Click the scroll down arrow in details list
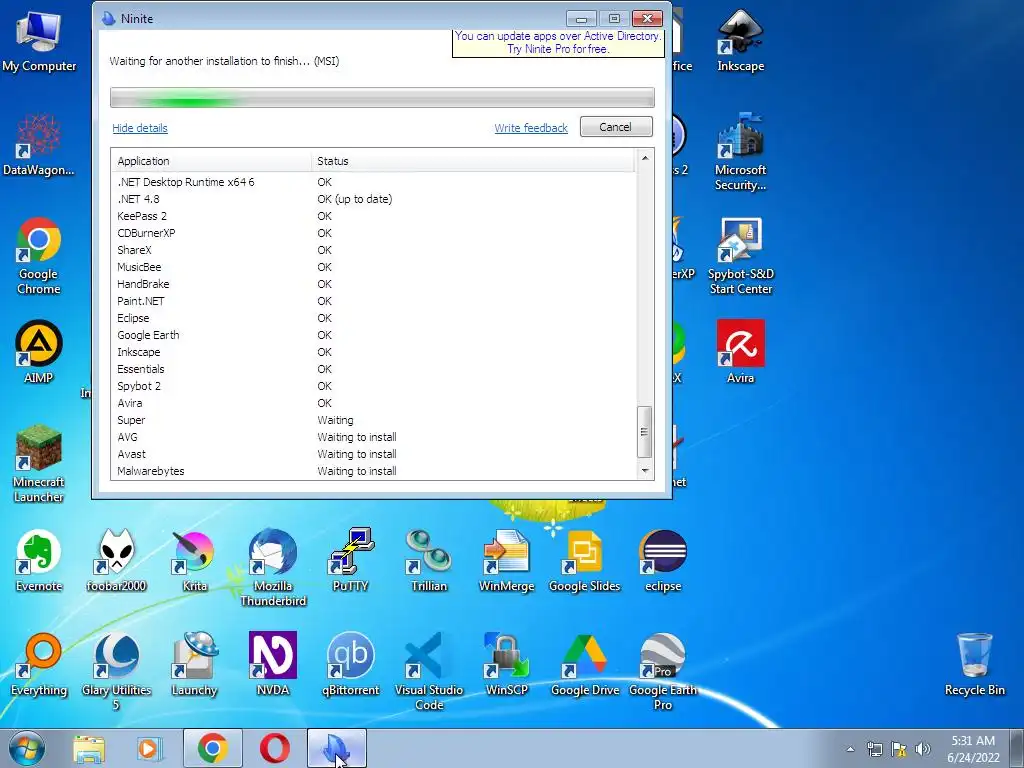Image resolution: width=1024 pixels, height=768 pixels. [x=645, y=471]
